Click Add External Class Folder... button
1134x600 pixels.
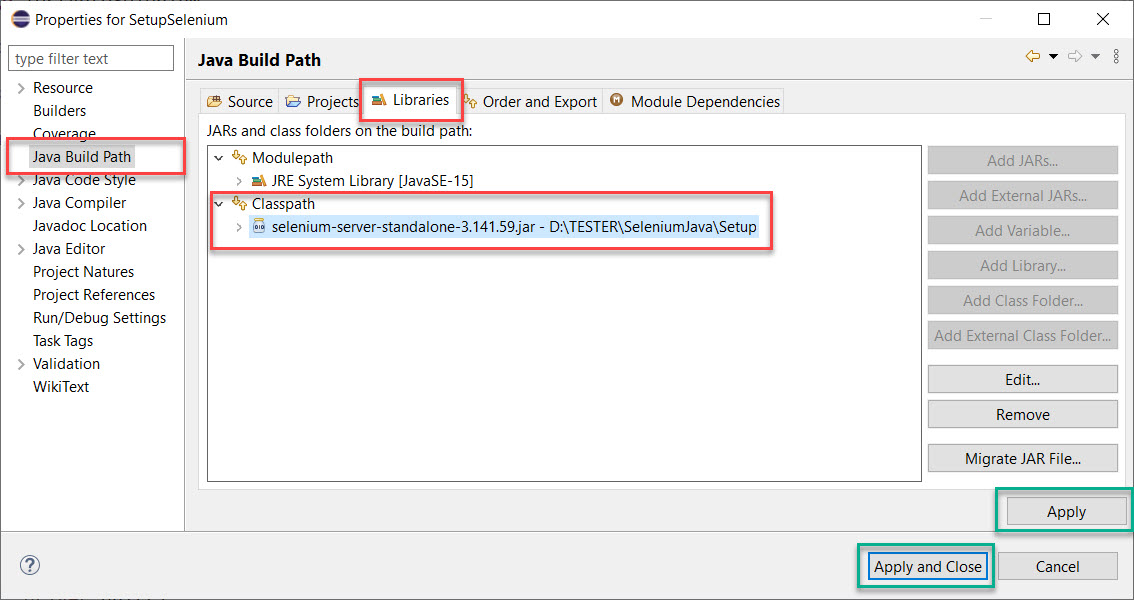1023,335
